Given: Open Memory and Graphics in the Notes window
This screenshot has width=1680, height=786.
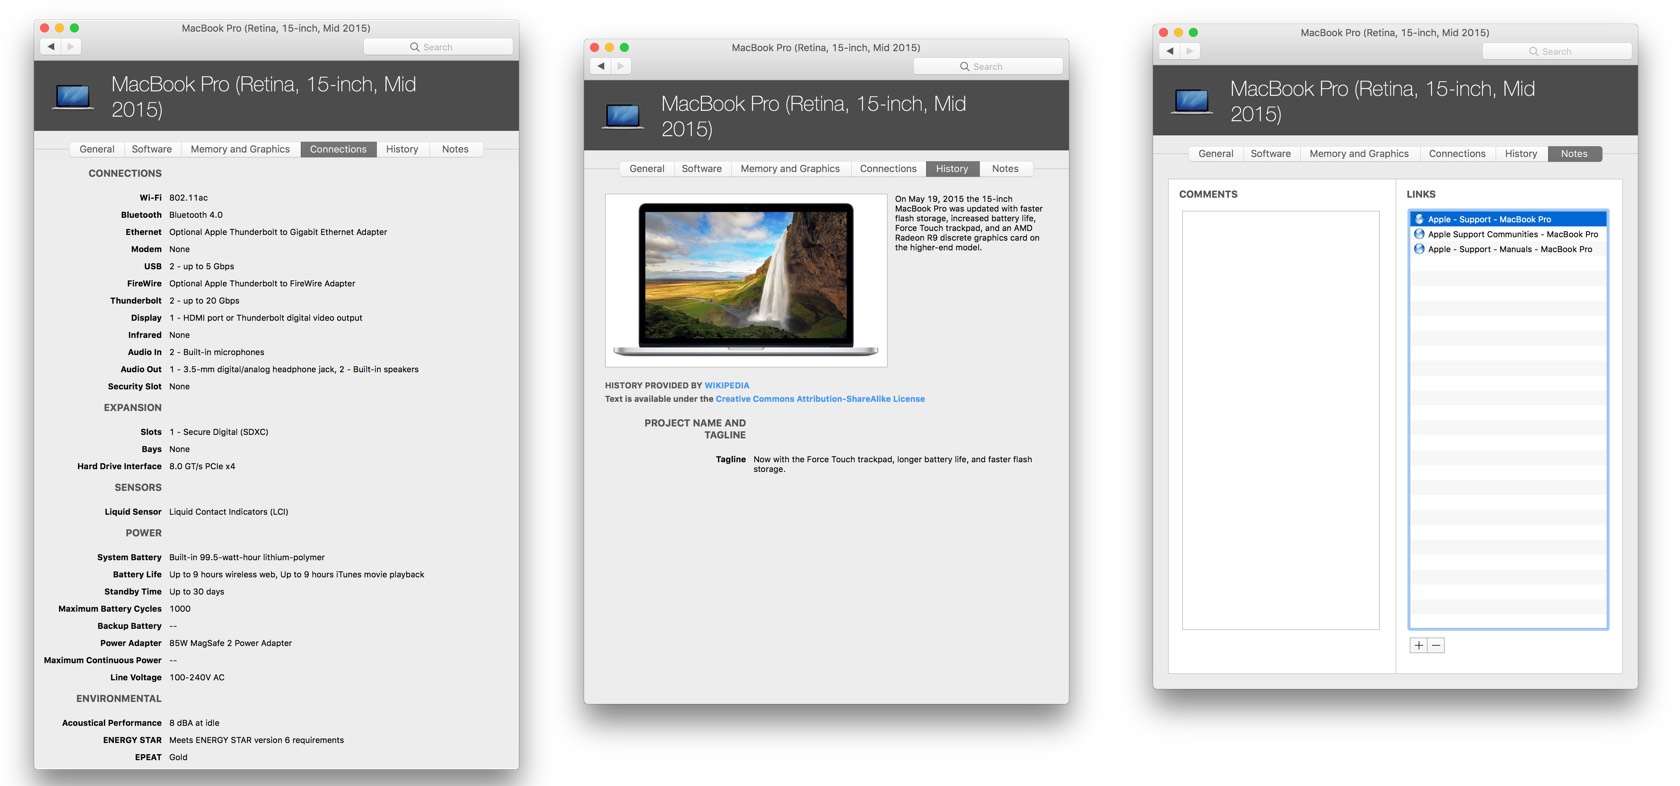Looking at the screenshot, I should point(1359,154).
